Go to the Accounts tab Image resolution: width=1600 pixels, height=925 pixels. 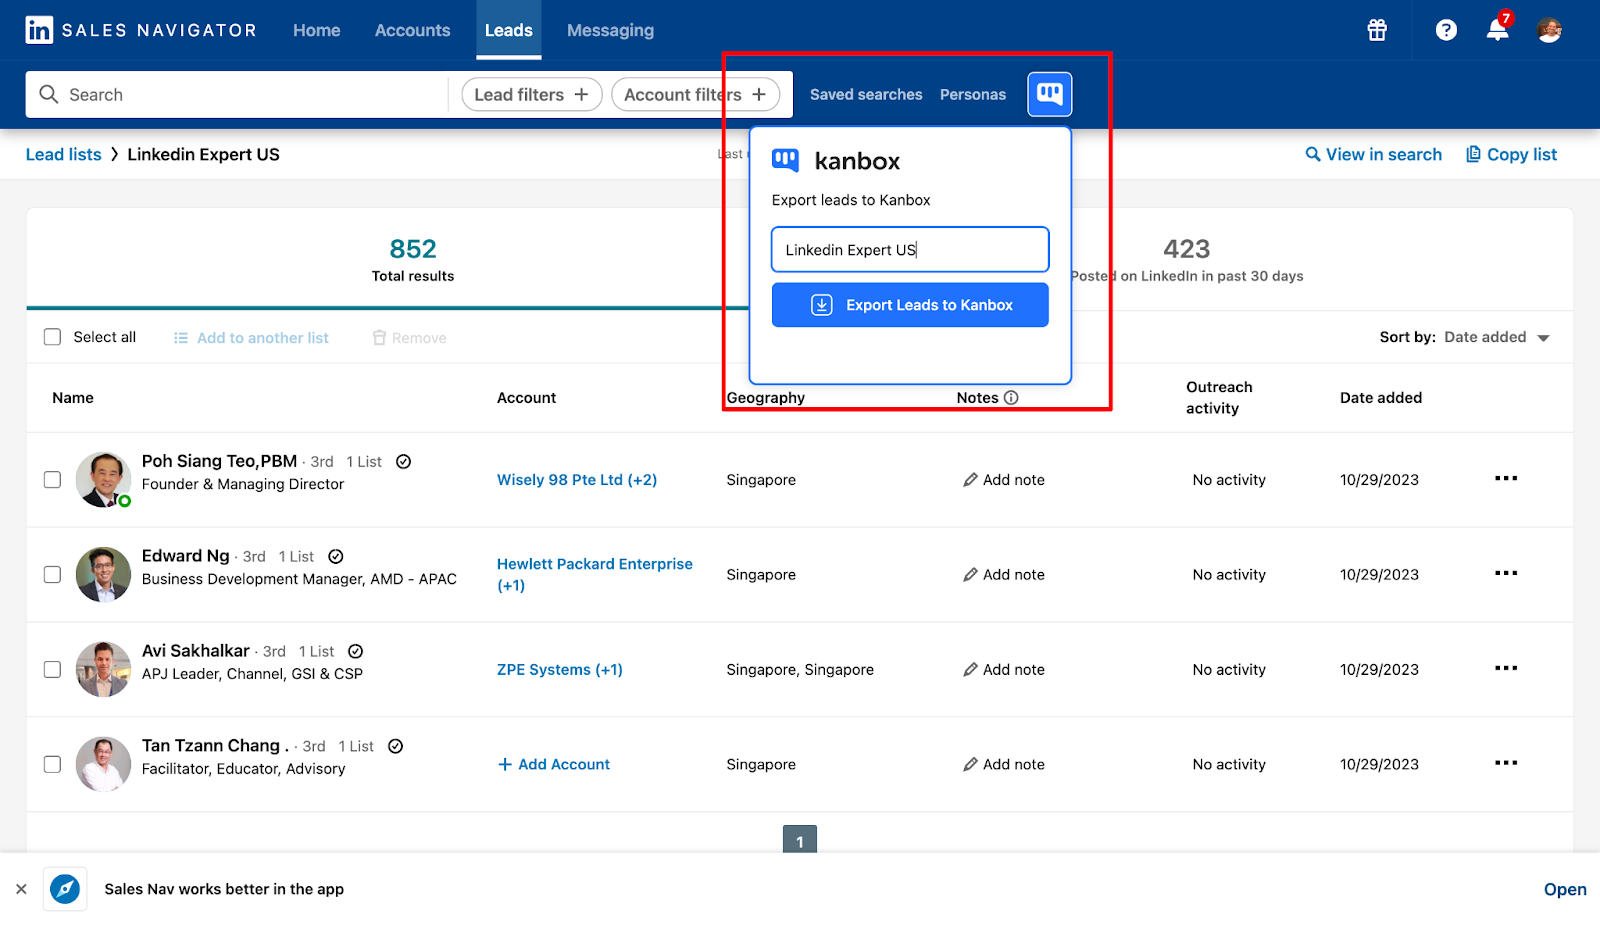(x=413, y=30)
